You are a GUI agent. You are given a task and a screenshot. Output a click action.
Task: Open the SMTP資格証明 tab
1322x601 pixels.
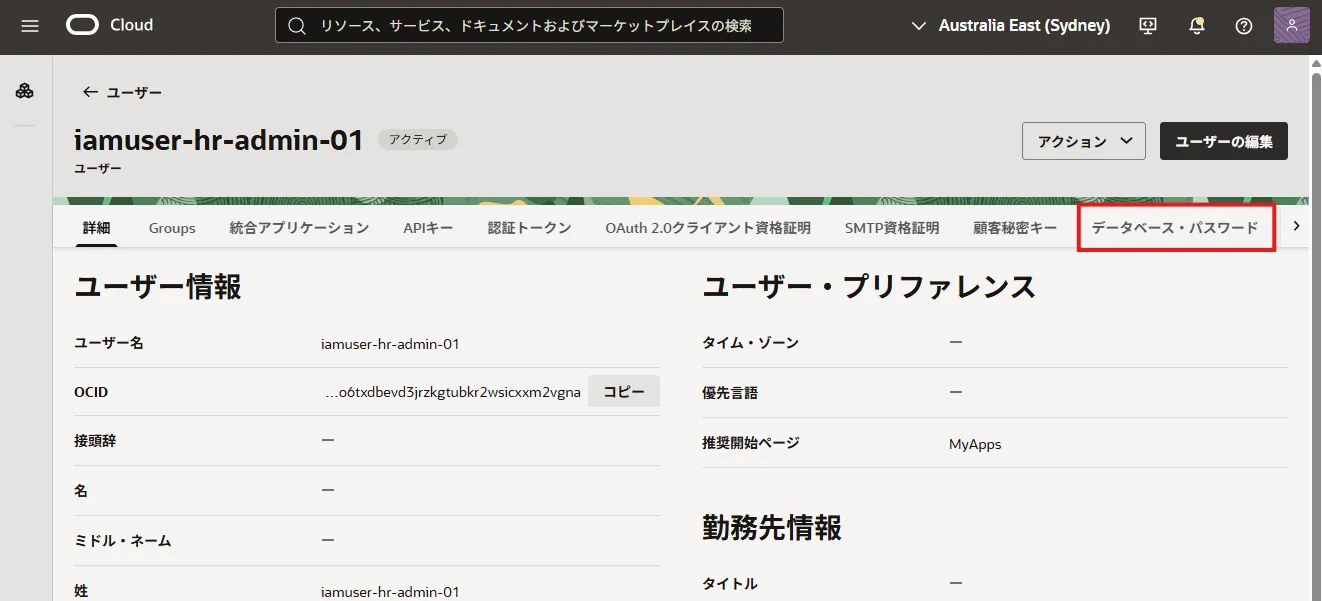891,228
